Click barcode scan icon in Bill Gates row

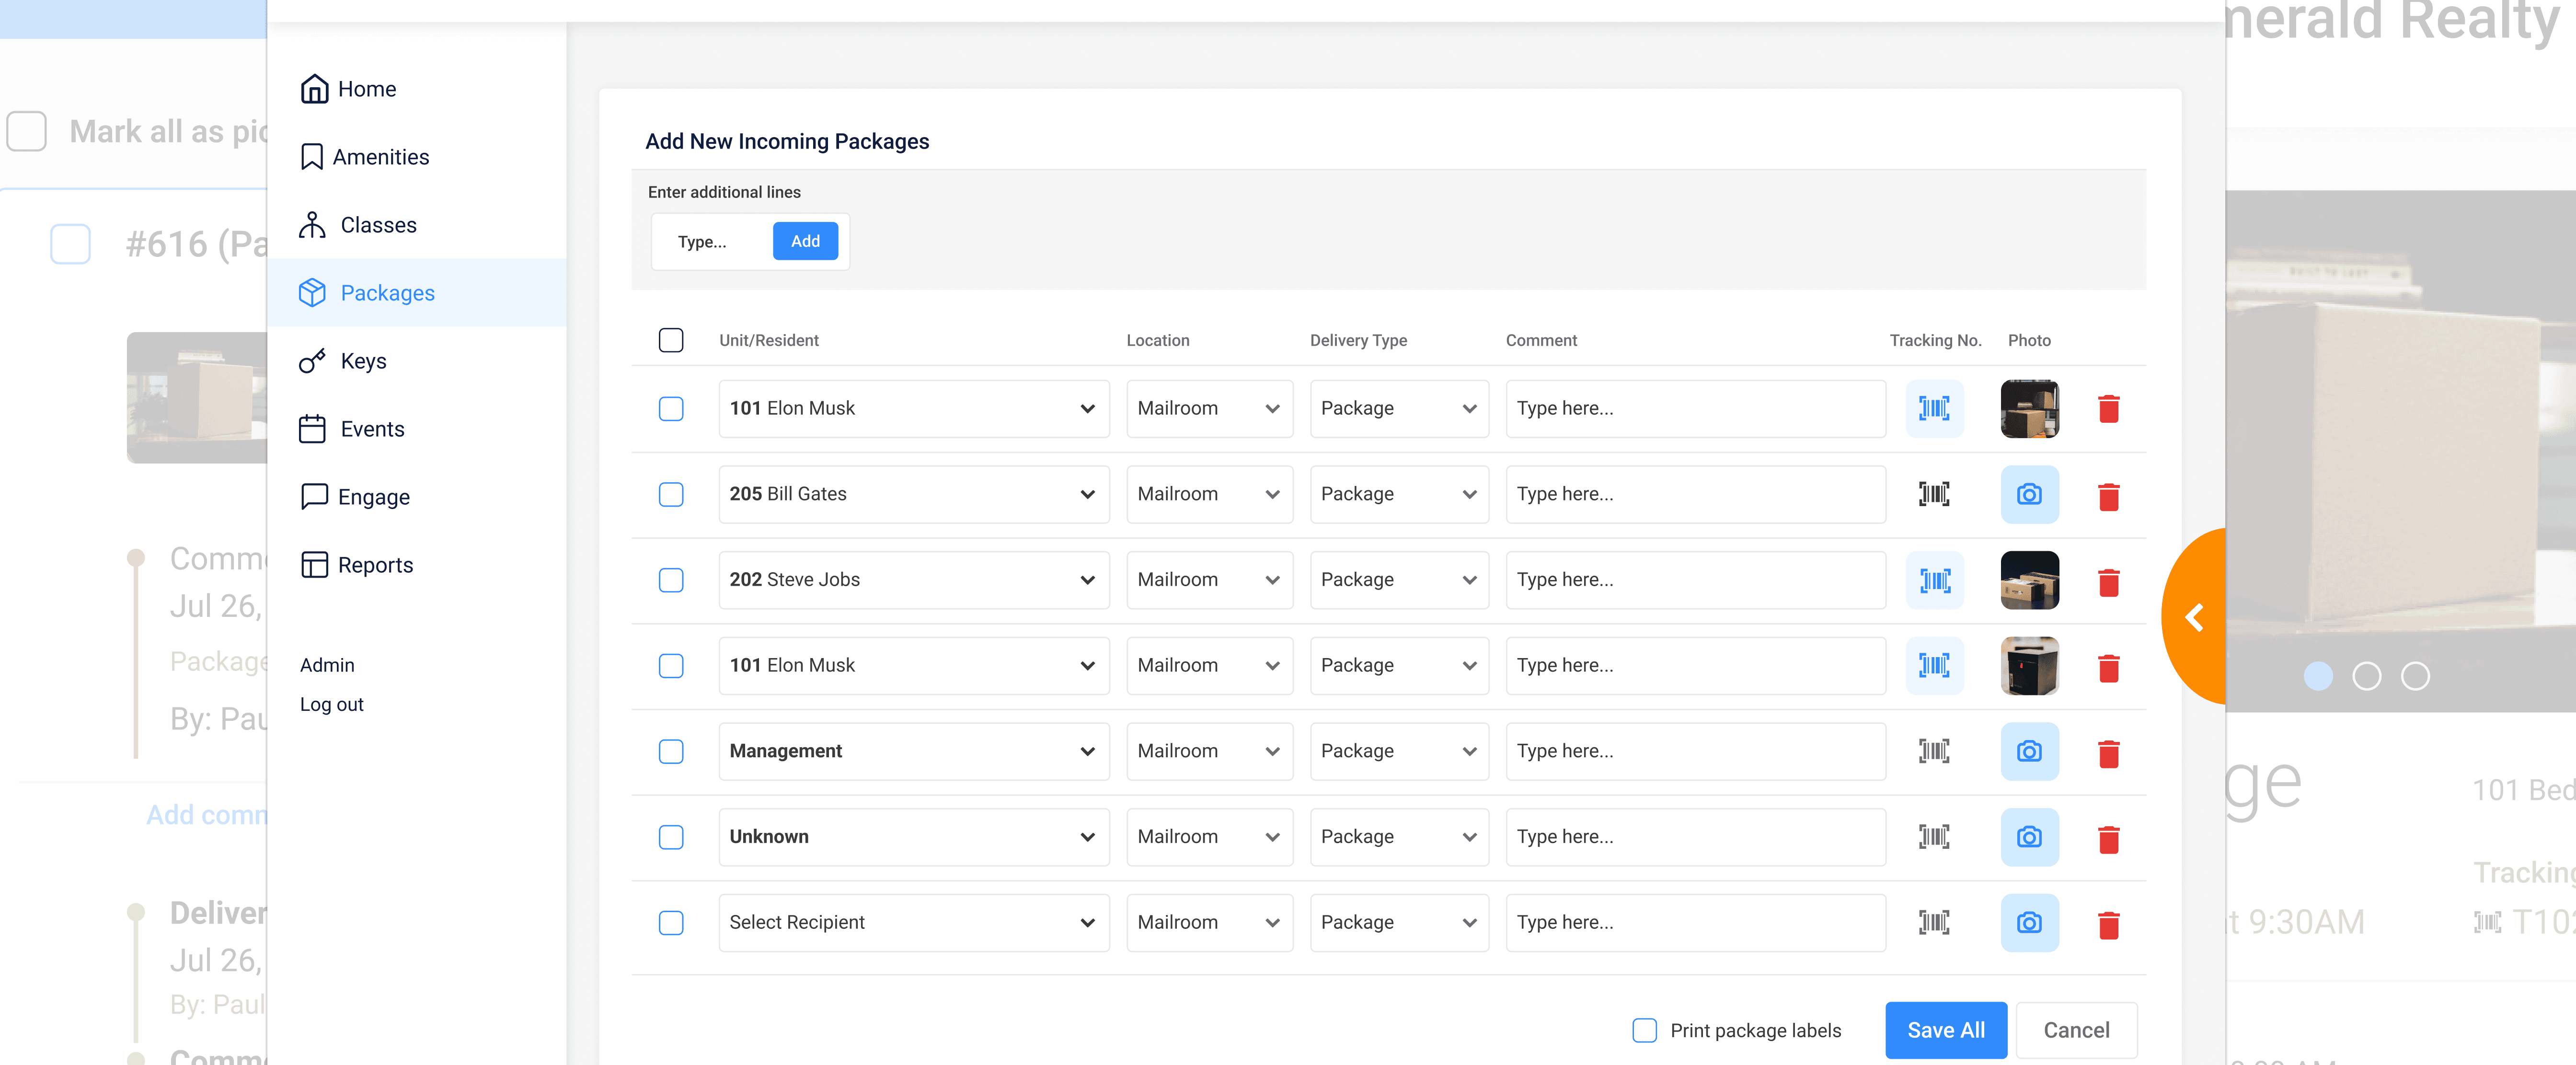1933,494
